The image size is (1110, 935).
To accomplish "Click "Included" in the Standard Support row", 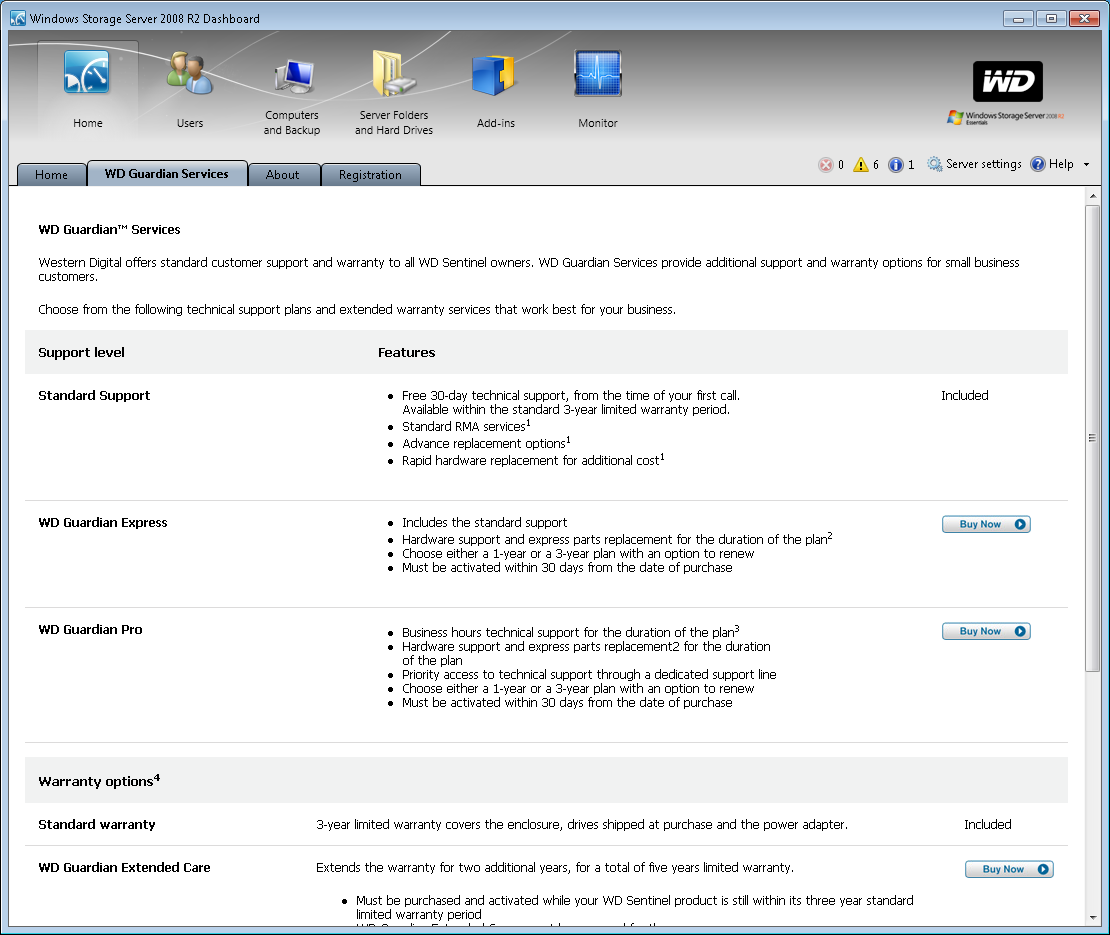I will [x=964, y=396].
